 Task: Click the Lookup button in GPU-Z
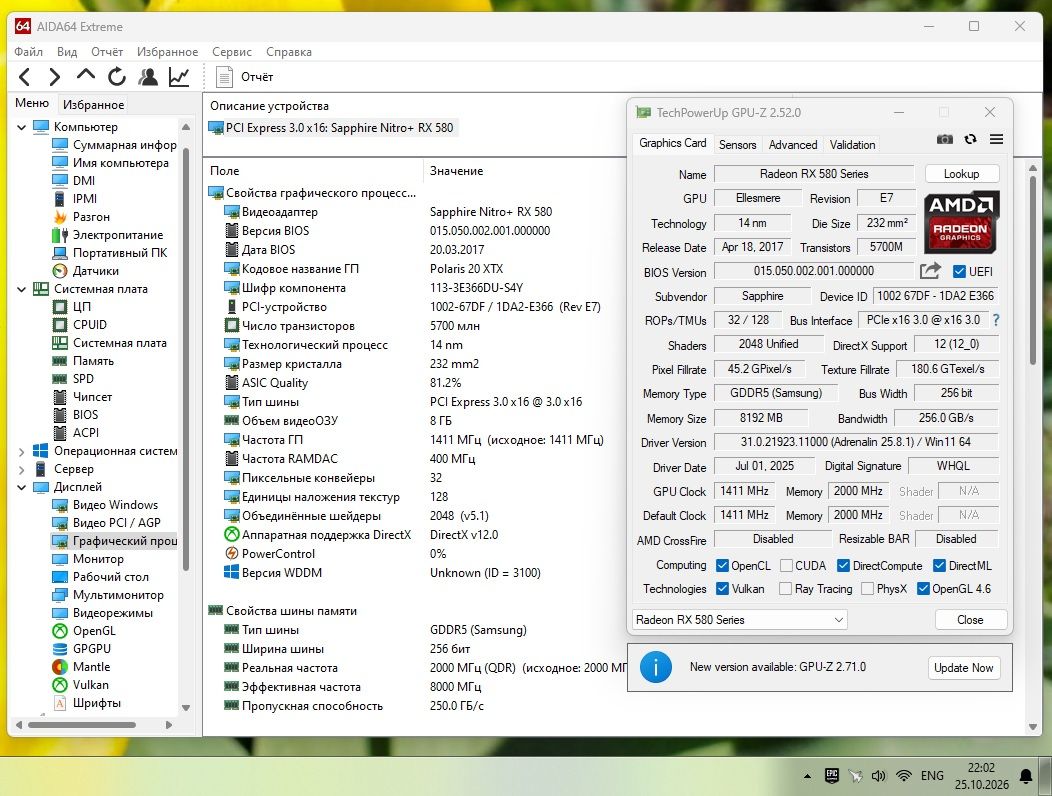pos(961,174)
